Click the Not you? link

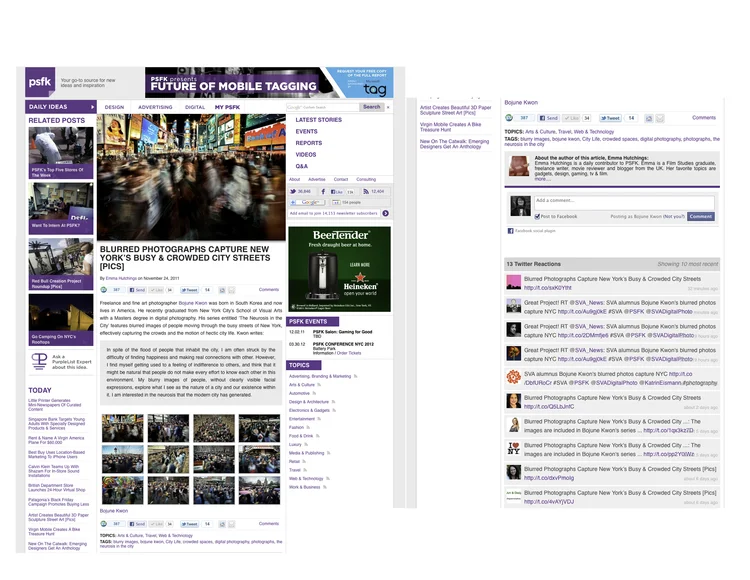click(674, 217)
